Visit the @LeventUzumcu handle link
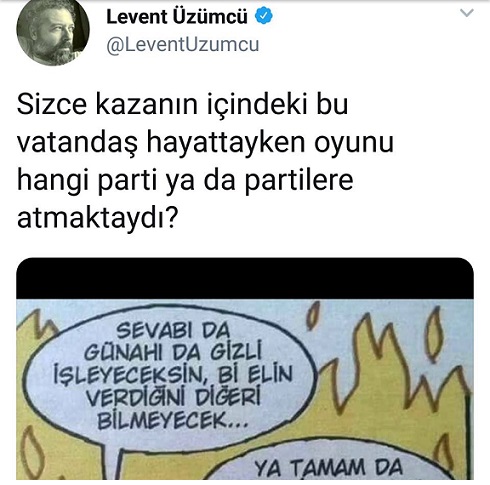 coord(183,45)
